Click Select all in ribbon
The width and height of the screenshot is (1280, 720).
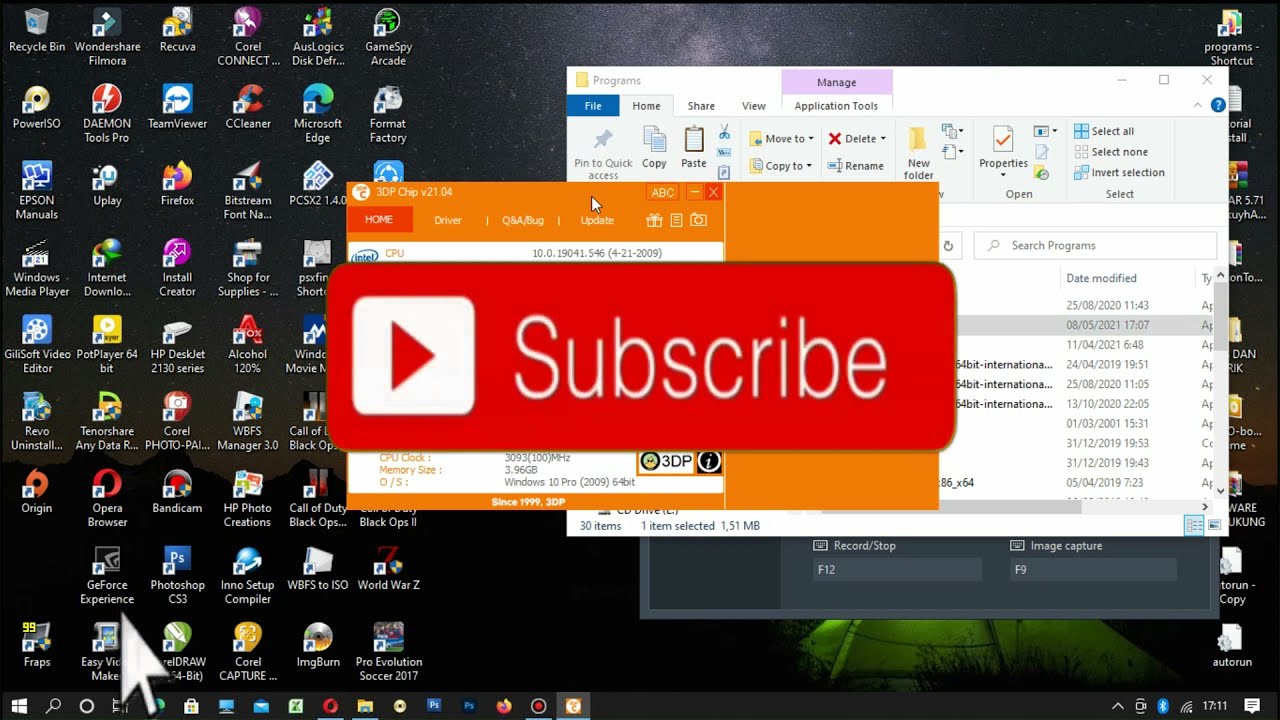point(1104,131)
